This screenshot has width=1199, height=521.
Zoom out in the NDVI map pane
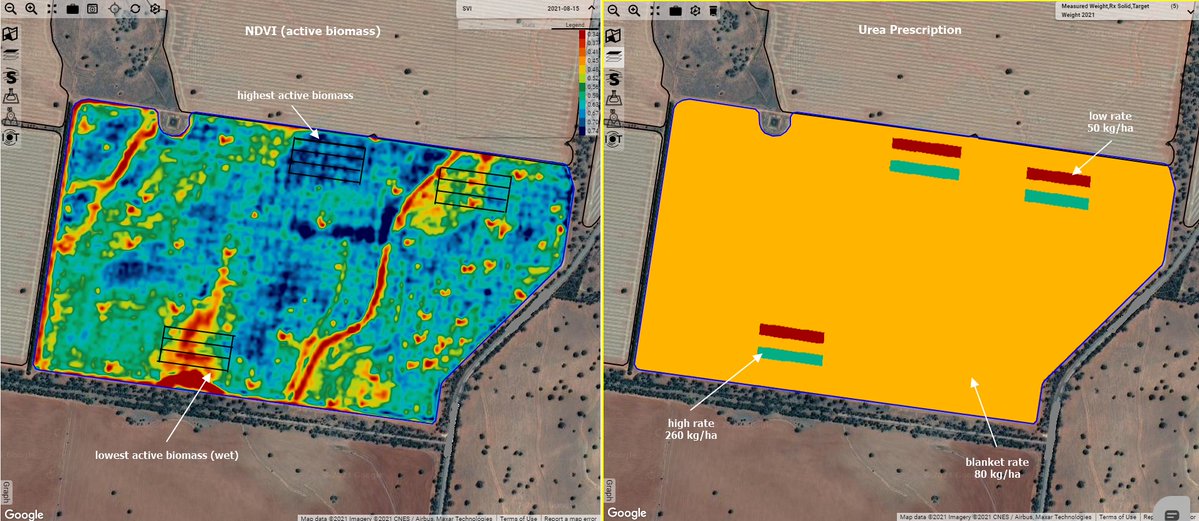pos(10,9)
